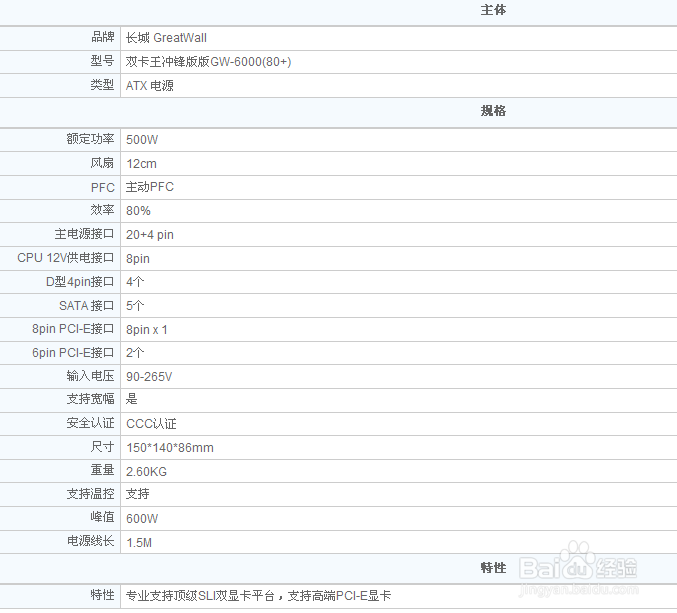The height and width of the screenshot is (613, 677).
Task: Click the CPU 12V供电接口 label
Action: tap(66, 258)
